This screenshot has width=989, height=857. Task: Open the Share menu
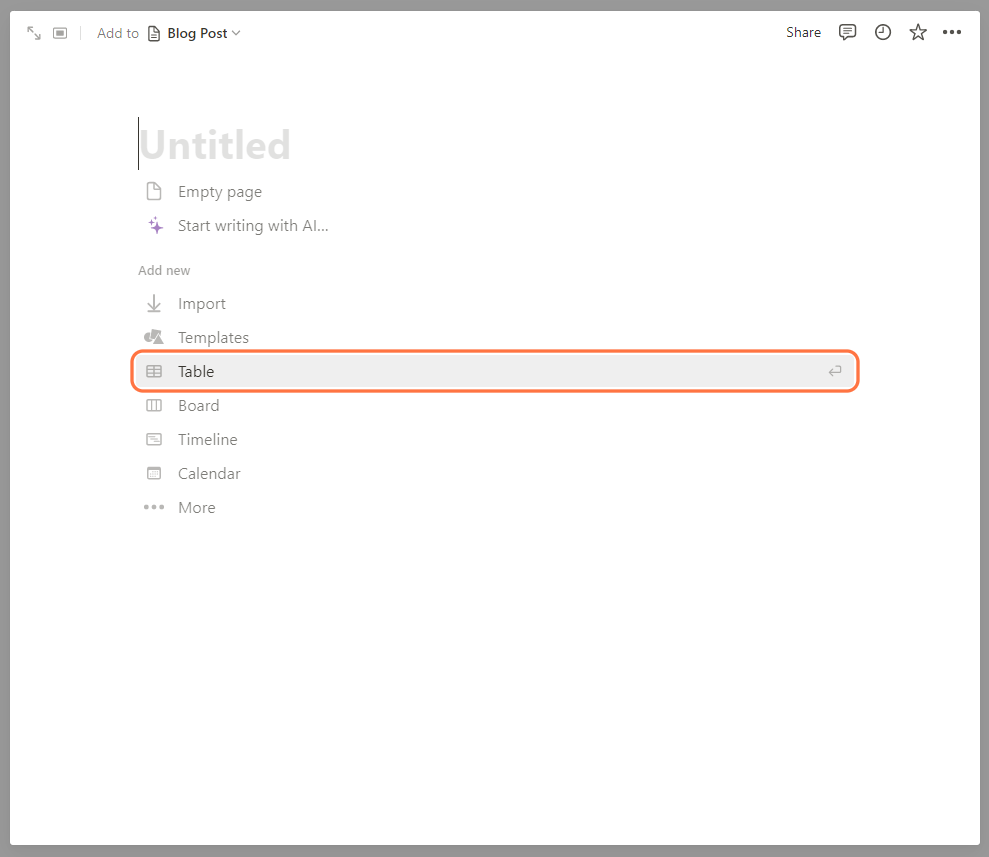click(x=803, y=32)
